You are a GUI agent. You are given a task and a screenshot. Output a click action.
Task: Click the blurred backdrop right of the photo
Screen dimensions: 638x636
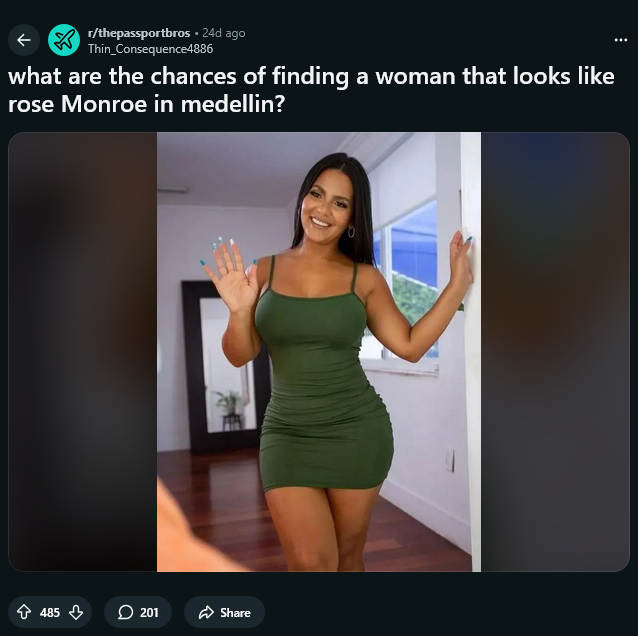tap(555, 352)
